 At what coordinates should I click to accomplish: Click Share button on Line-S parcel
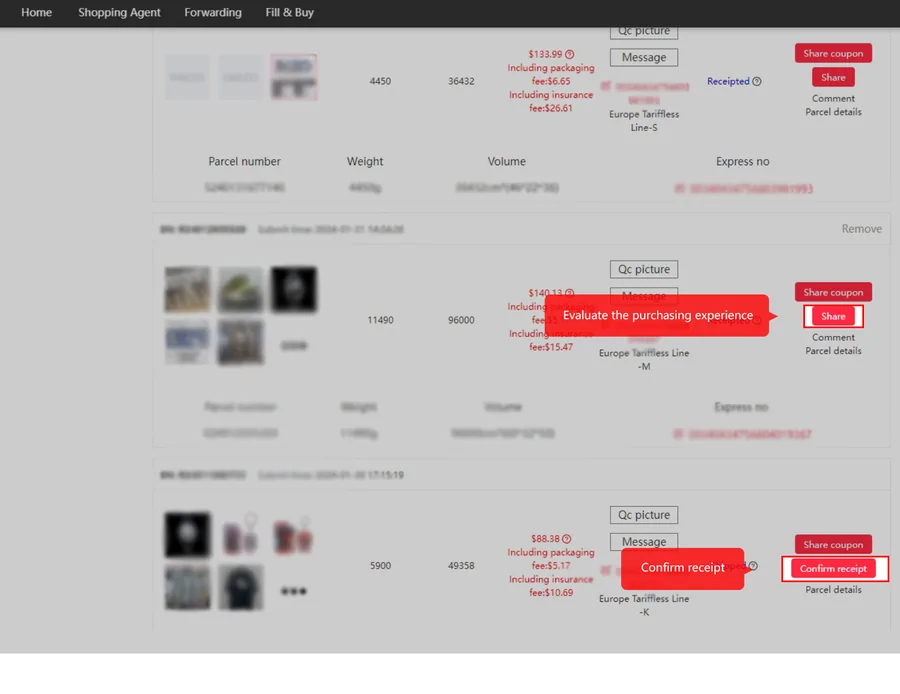[833, 77]
